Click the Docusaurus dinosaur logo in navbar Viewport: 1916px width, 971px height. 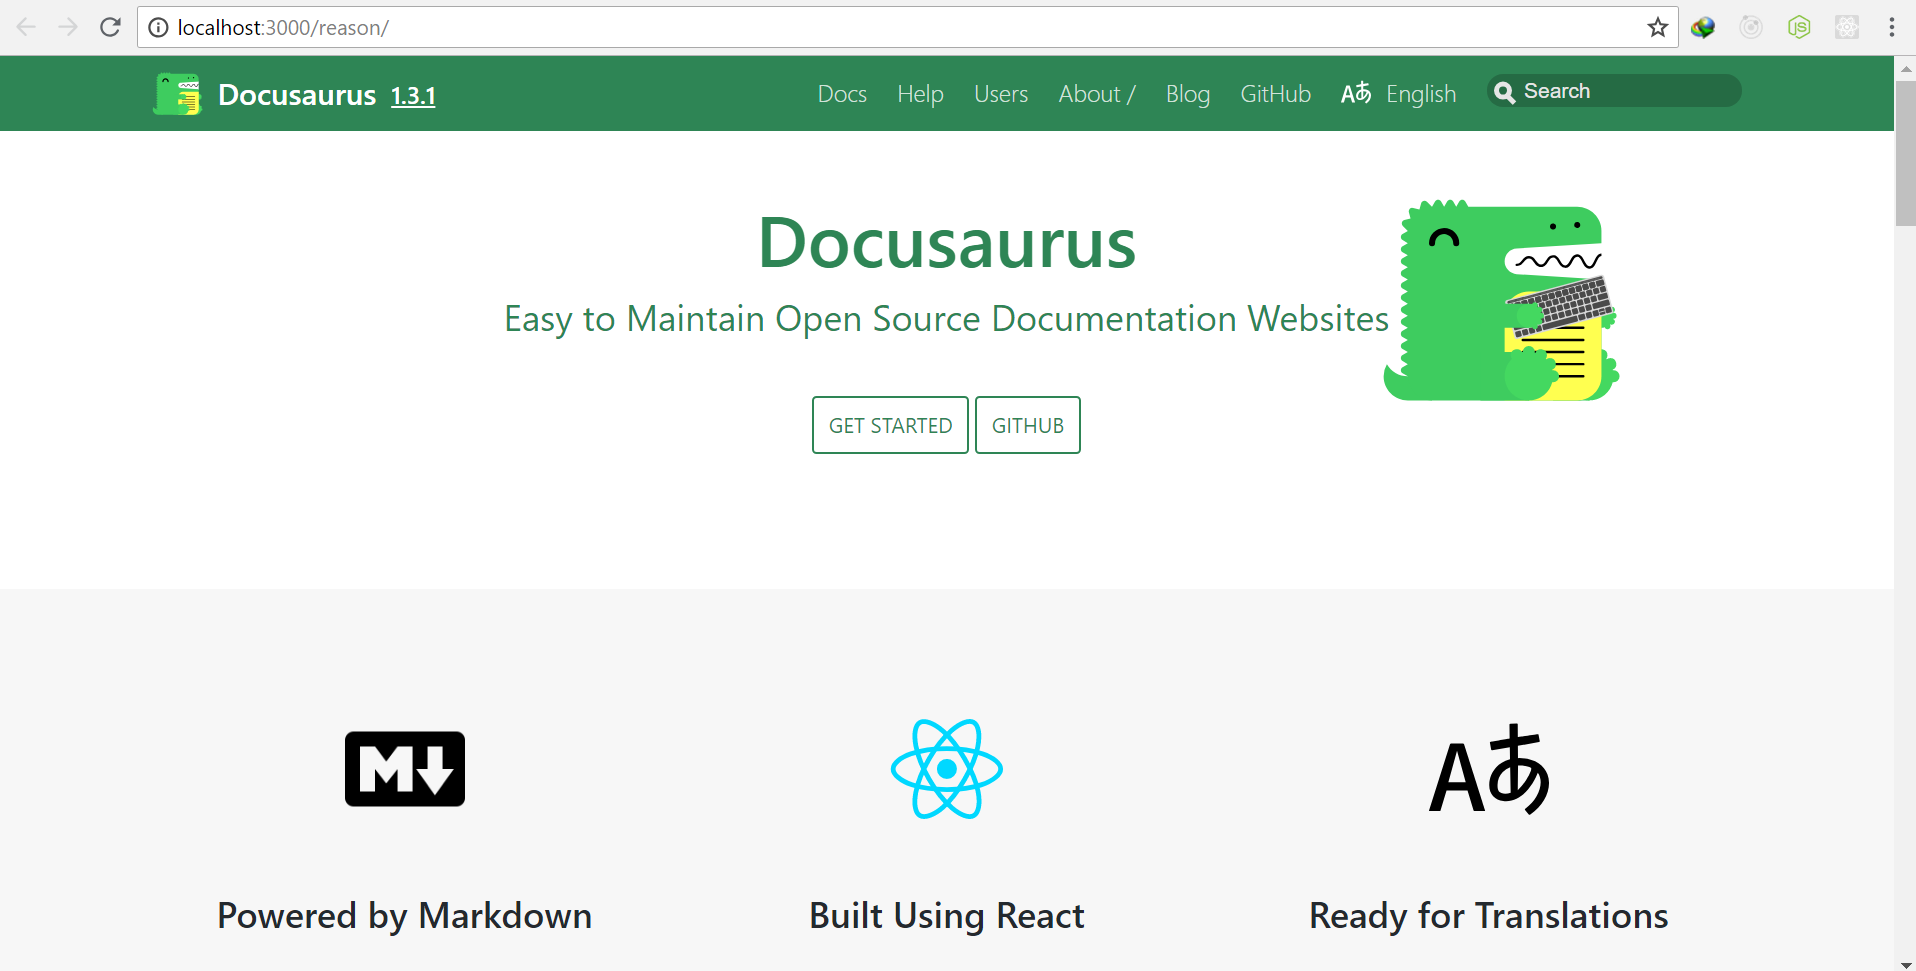178,94
